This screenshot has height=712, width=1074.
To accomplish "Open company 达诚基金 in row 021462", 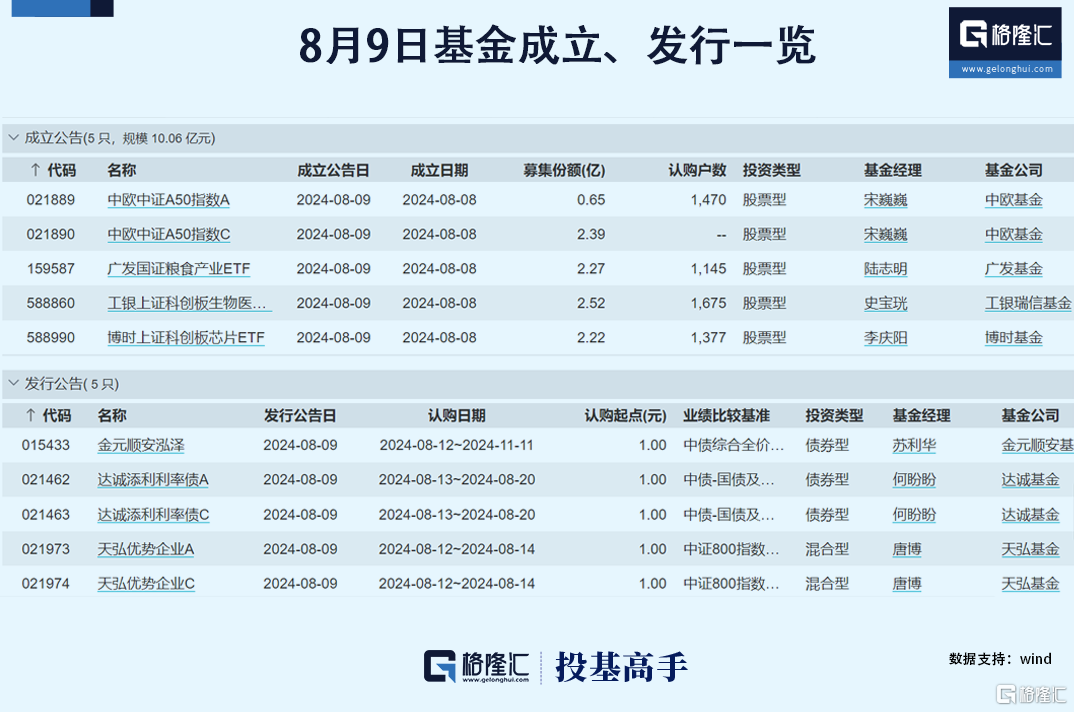I will click(x=1030, y=480).
